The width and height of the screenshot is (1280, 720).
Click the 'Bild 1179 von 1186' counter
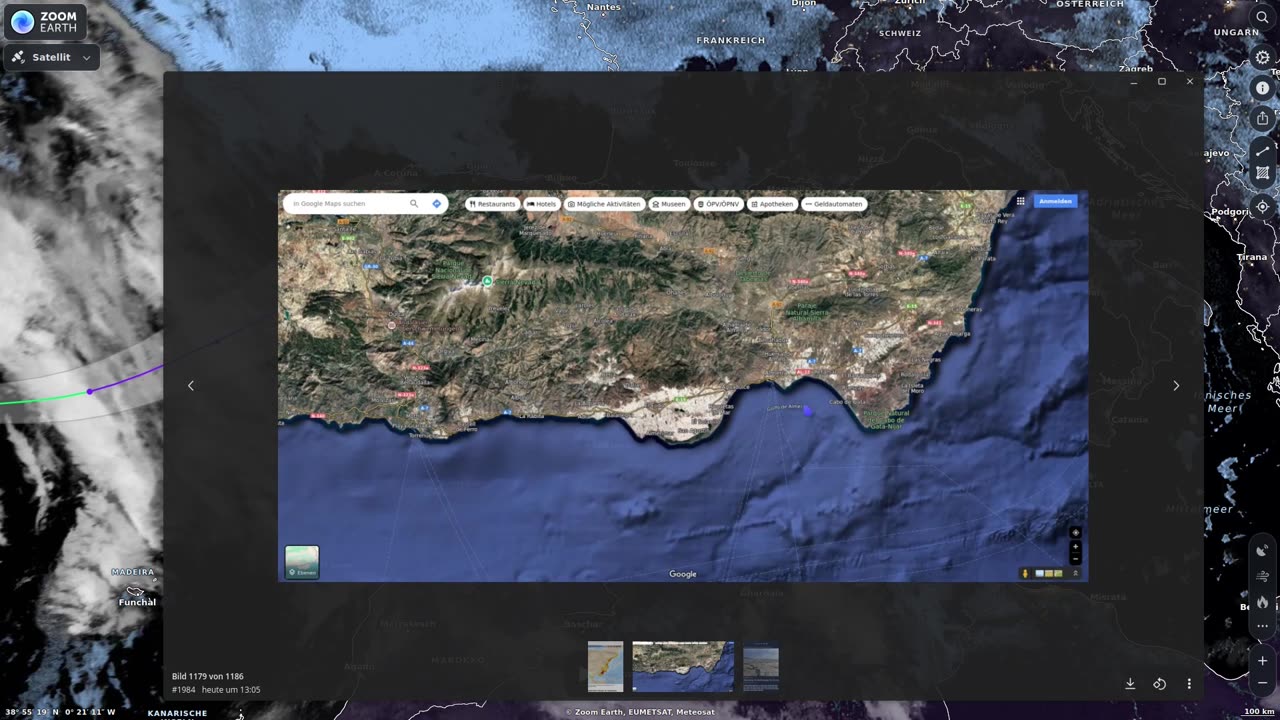point(208,676)
